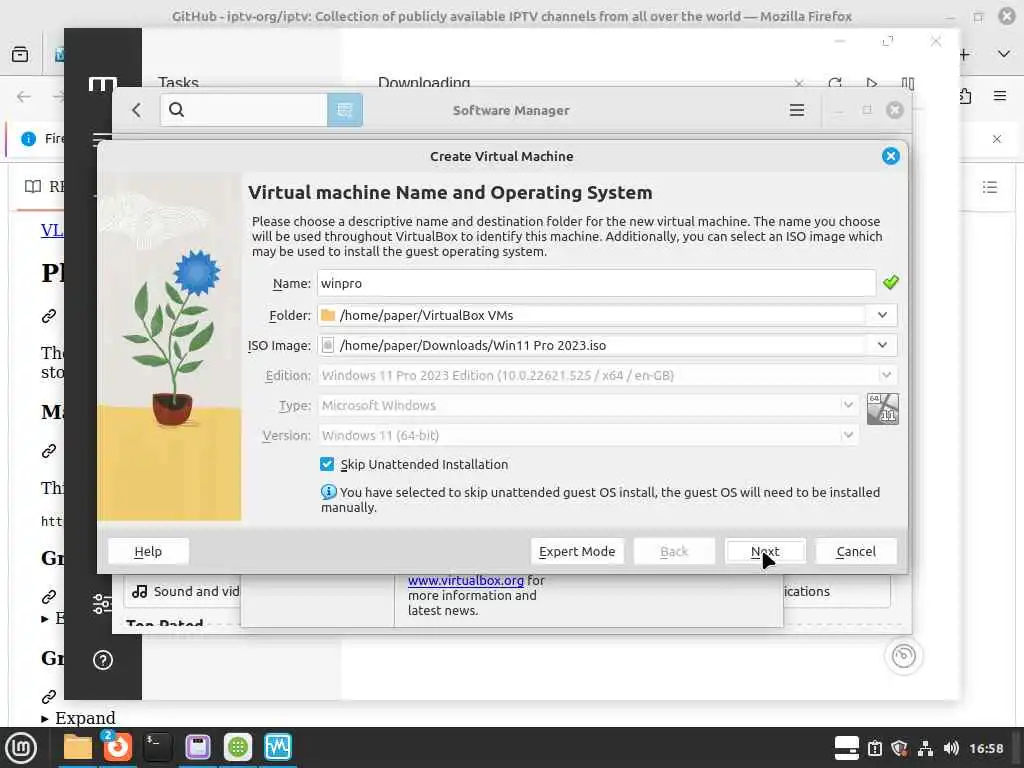Open a new Firefox tab
Viewport: 1024px width, 768px height.
[965, 55]
